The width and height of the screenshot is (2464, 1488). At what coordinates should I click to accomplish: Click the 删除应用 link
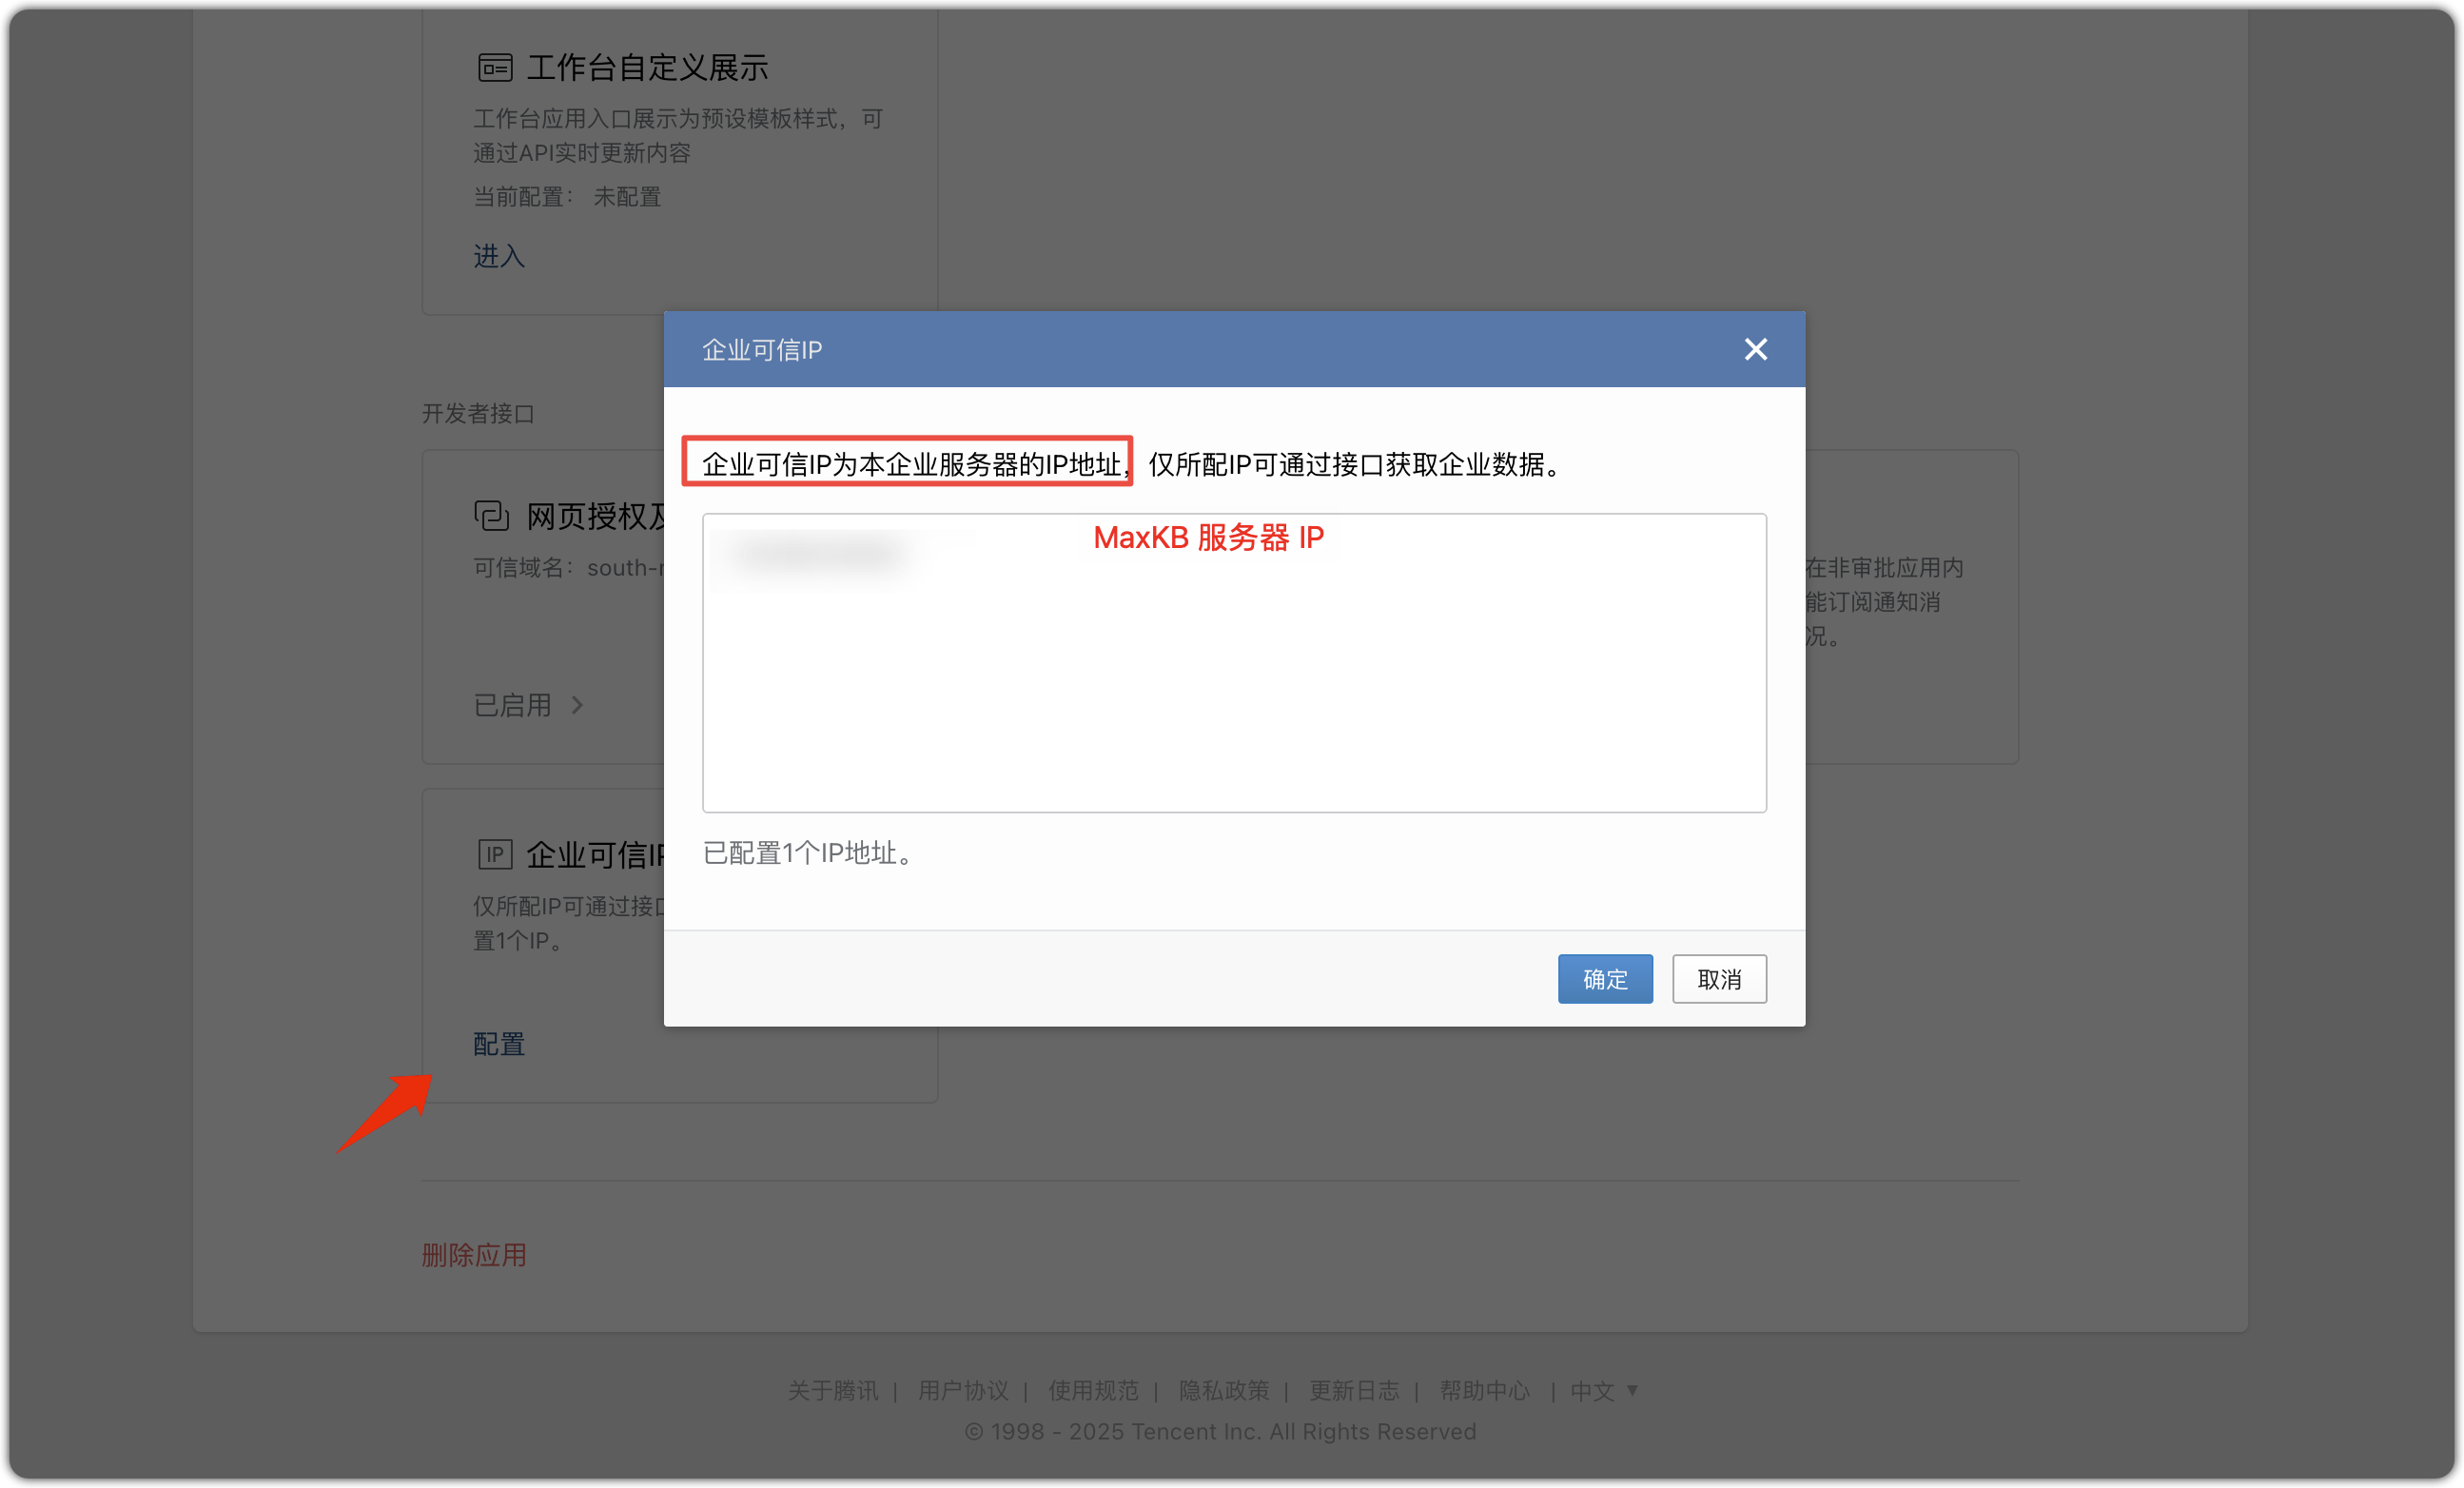click(474, 1255)
